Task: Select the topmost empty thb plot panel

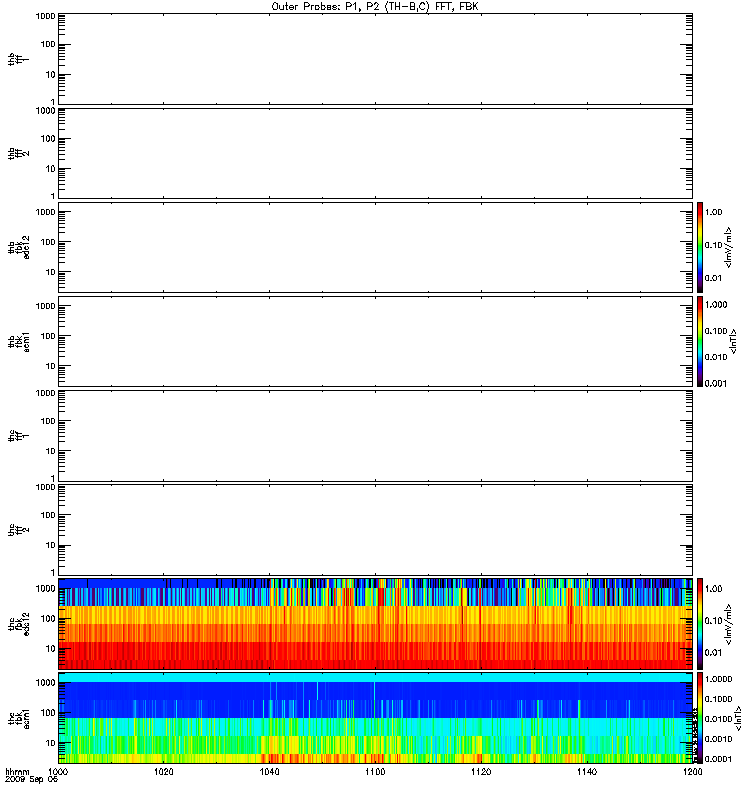Action: tap(374, 58)
